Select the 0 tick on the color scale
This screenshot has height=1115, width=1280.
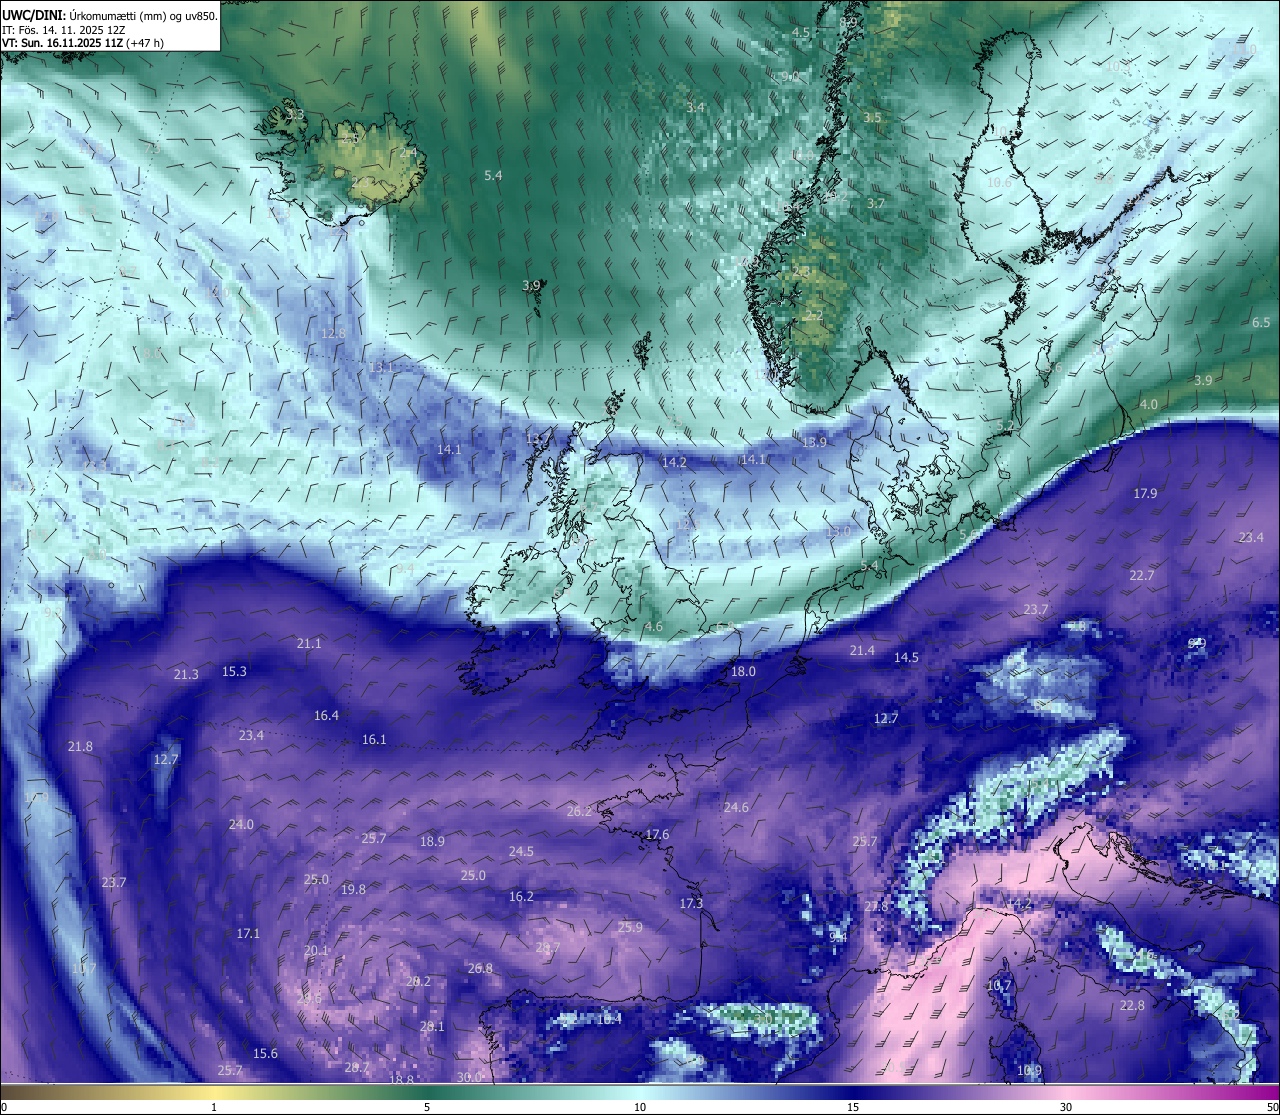click(x=4, y=1107)
